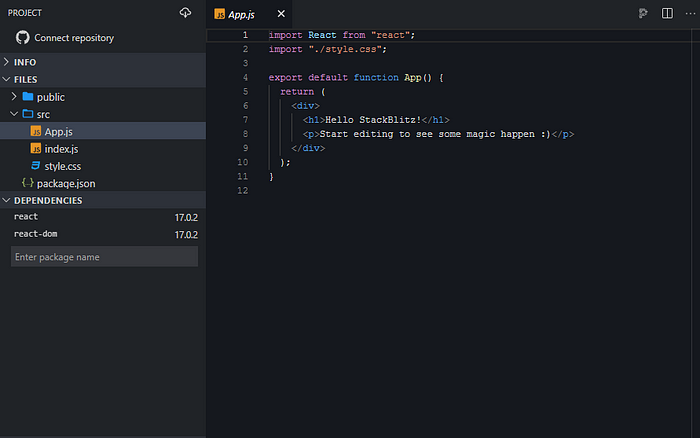The image size is (700, 438).
Task: Click the Start editing paragraph text
Action: (435, 134)
